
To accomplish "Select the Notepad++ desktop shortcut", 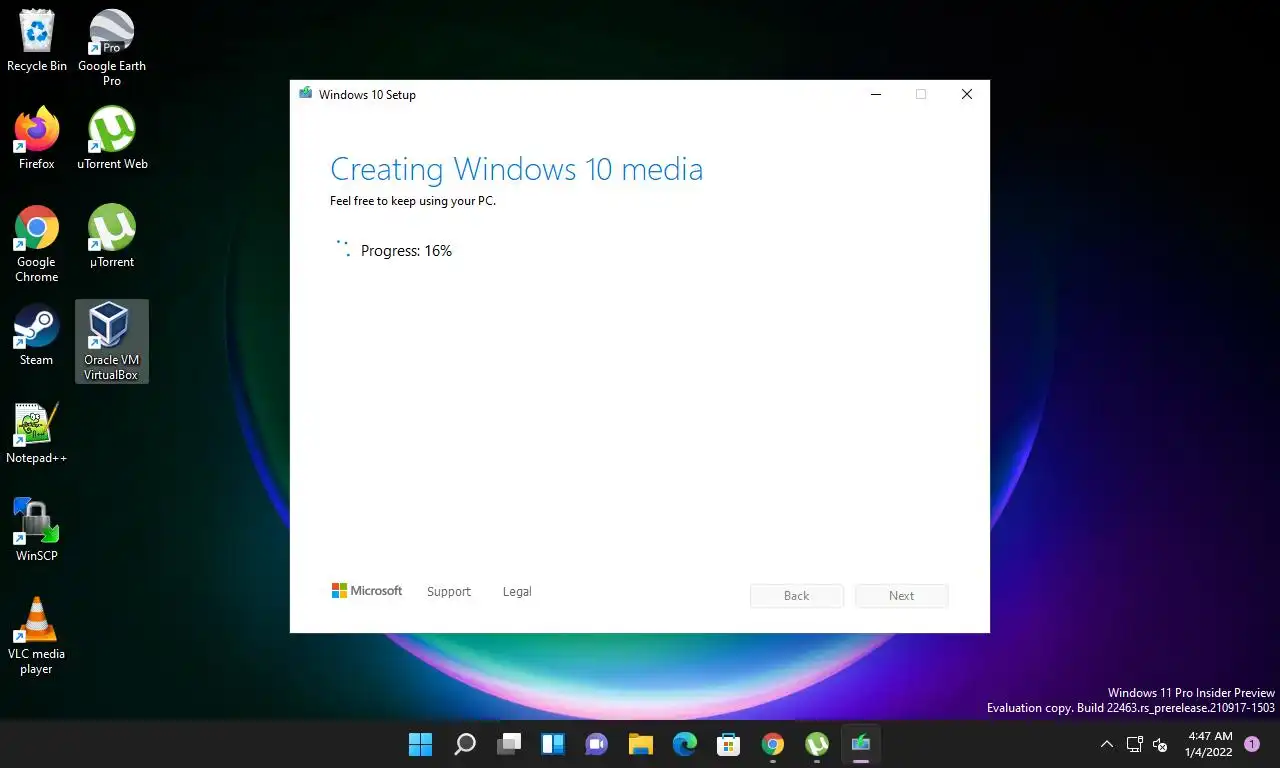I will tap(37, 433).
